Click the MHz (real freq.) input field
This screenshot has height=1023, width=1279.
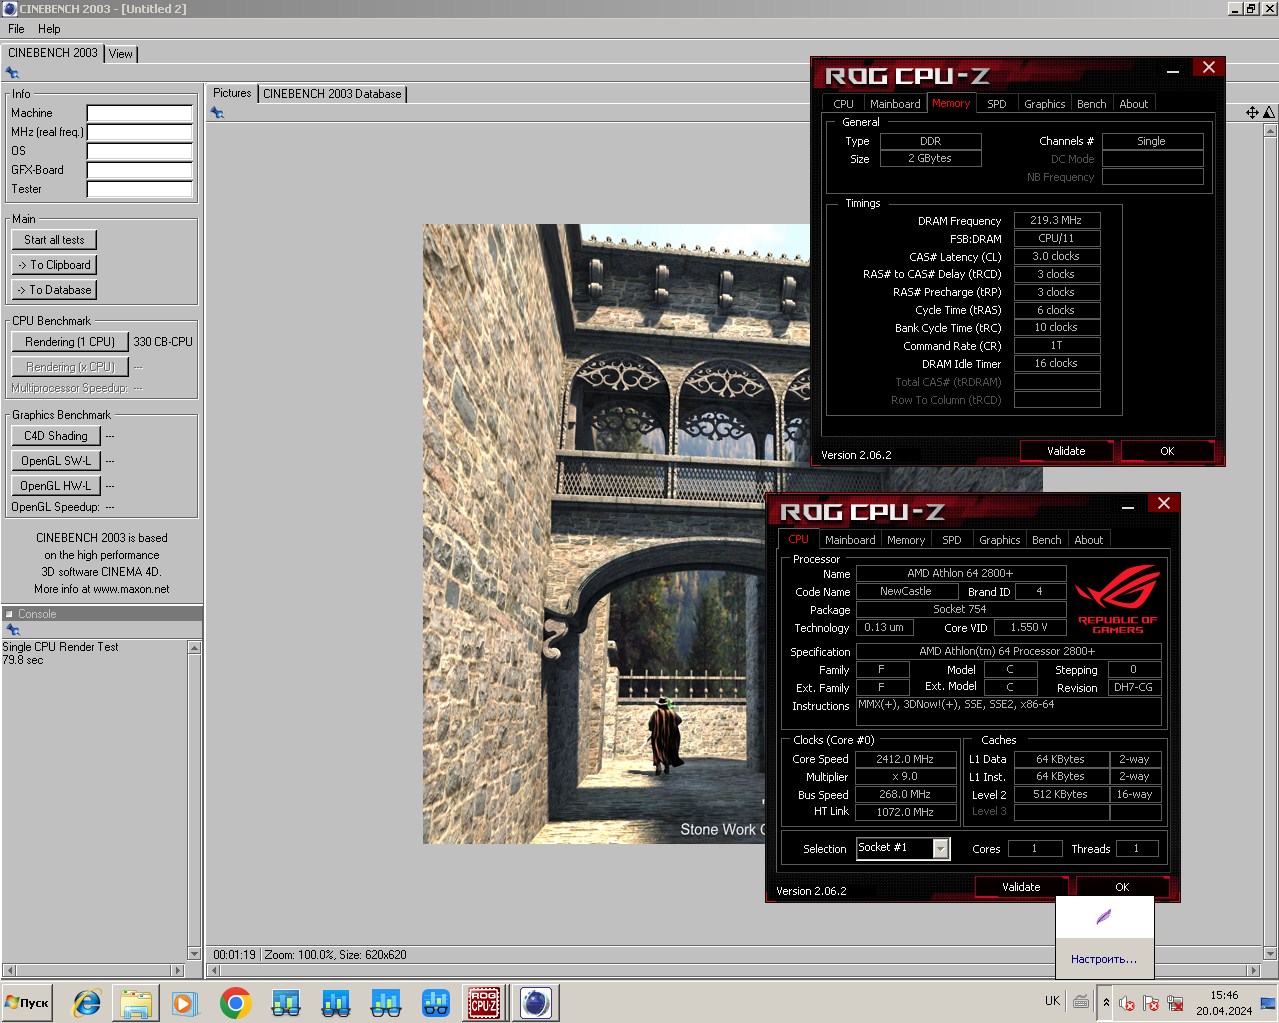pyautogui.click(x=140, y=132)
